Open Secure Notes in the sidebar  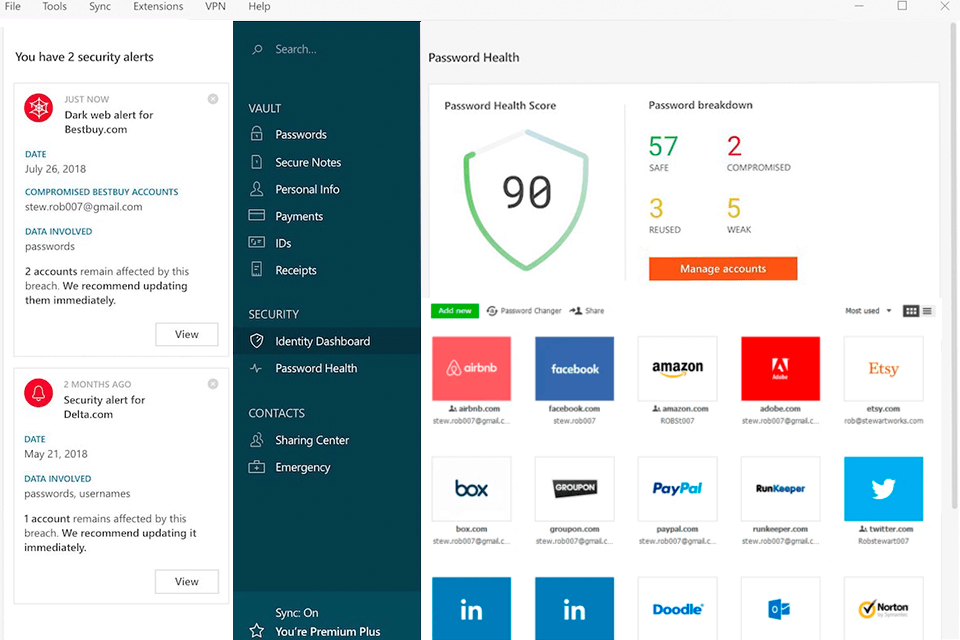point(307,162)
